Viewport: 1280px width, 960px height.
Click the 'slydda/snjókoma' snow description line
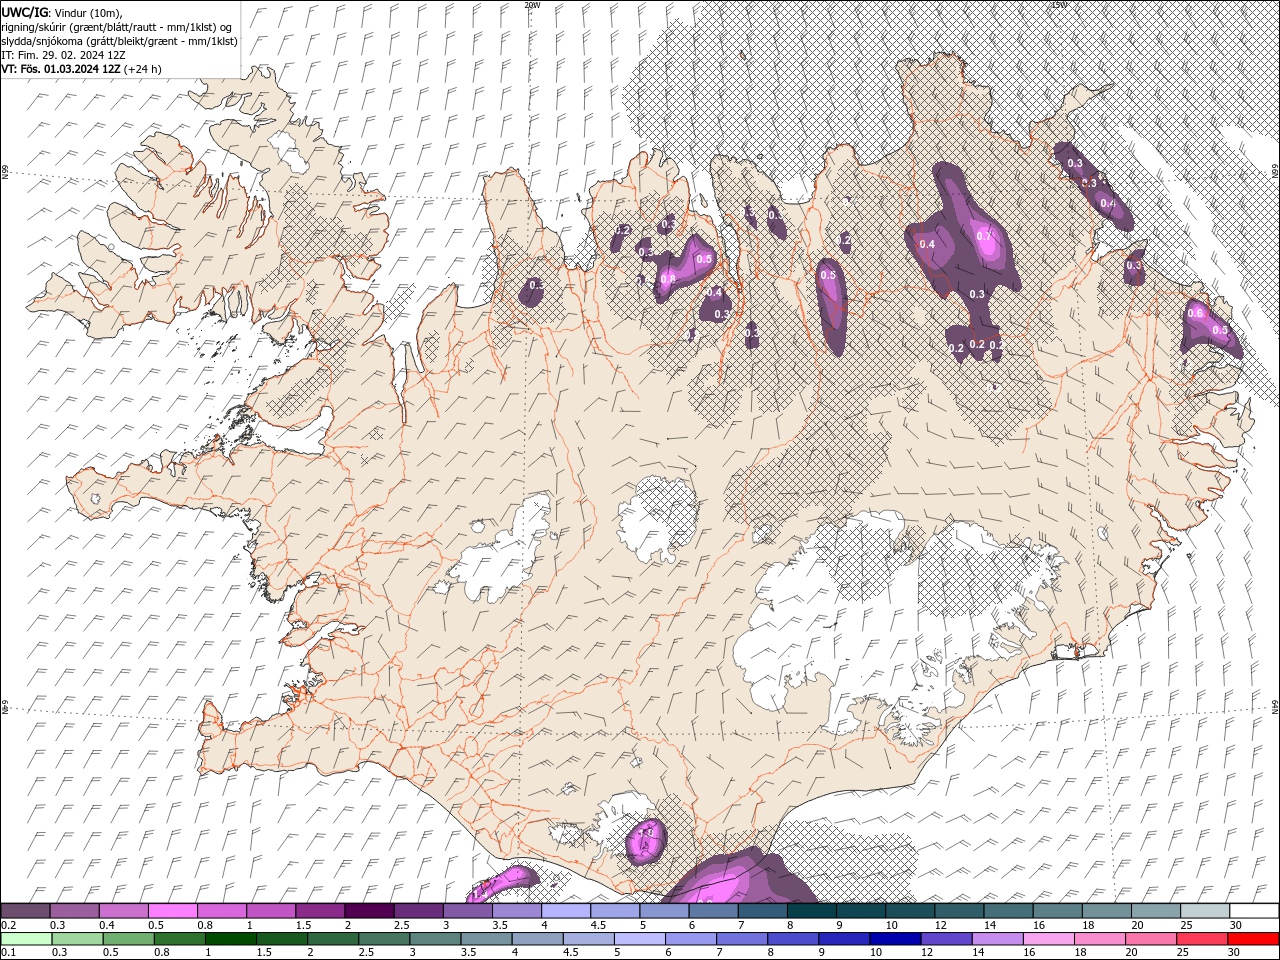point(119,41)
